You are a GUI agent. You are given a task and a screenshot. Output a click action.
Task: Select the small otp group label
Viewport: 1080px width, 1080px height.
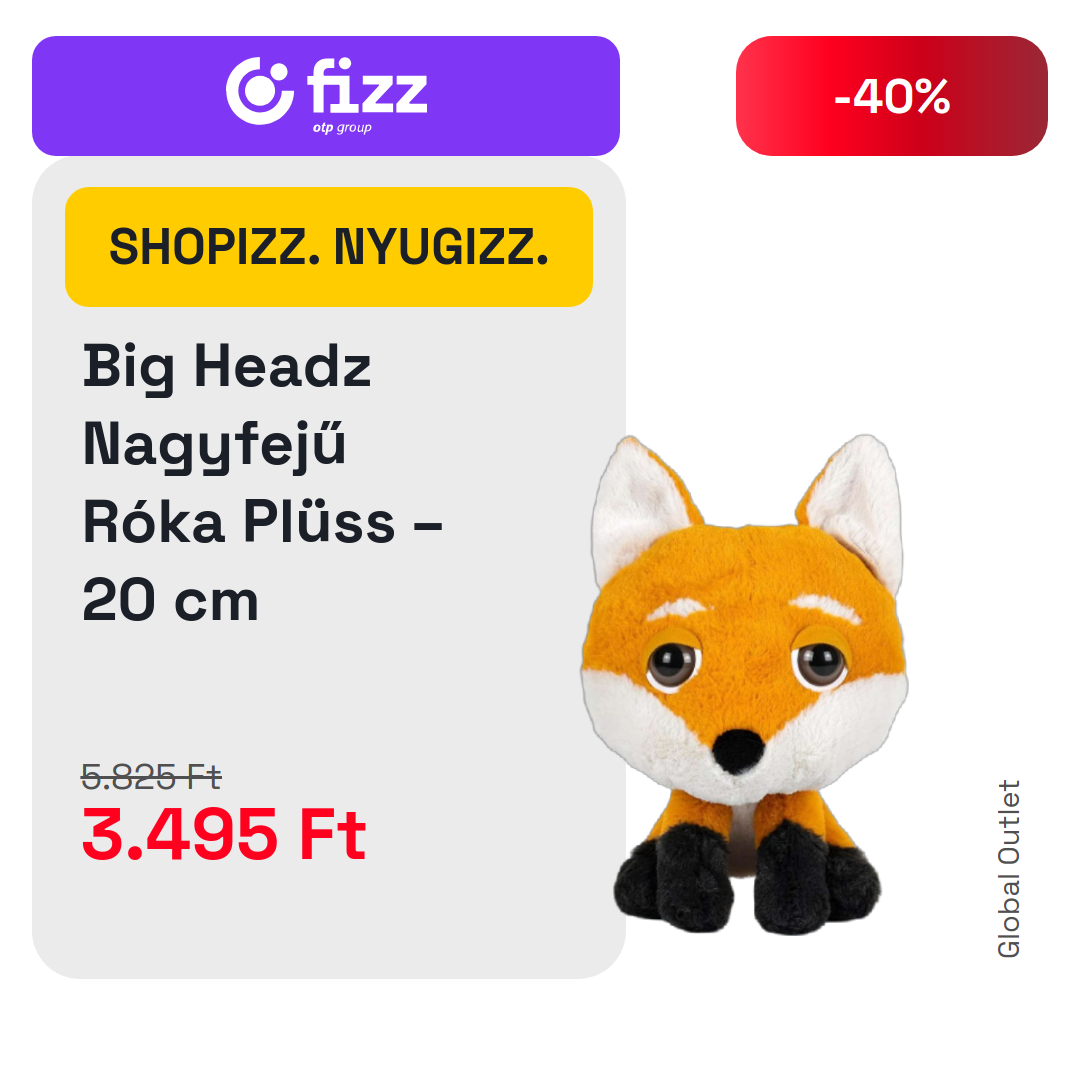pos(342,127)
